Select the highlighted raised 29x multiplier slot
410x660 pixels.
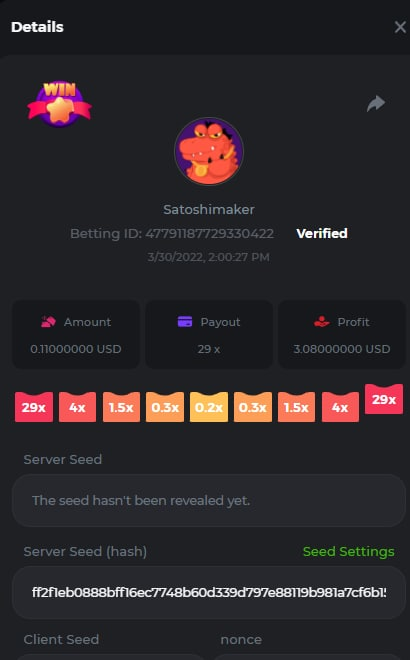[x=383, y=399]
